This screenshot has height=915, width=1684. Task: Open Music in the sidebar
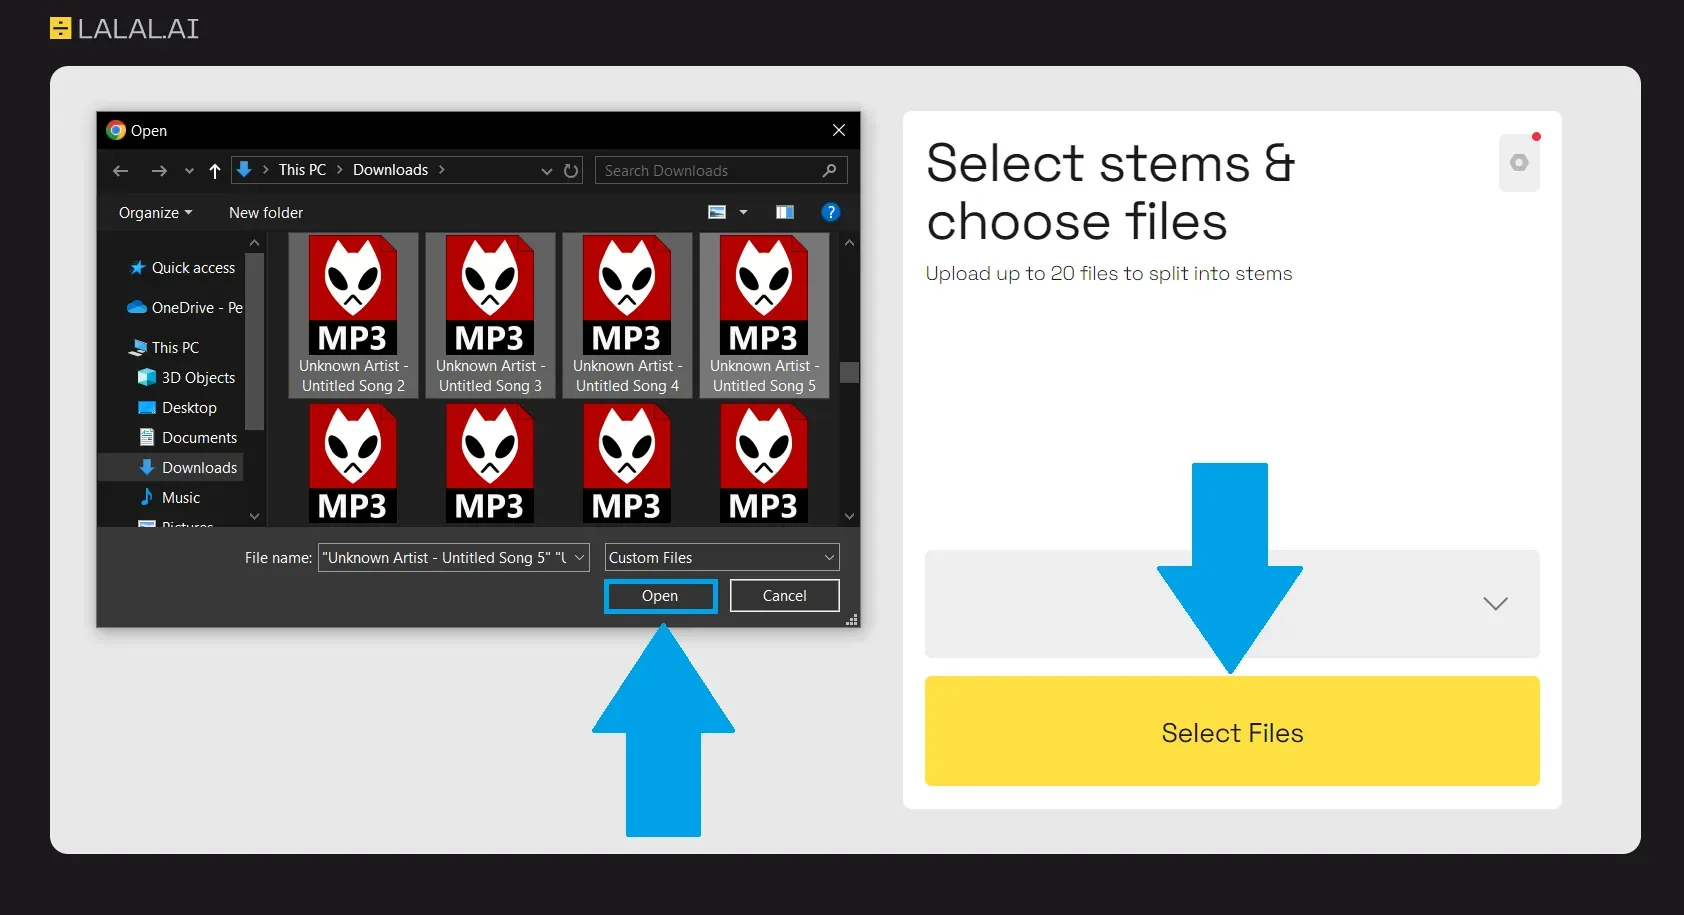pos(169,498)
